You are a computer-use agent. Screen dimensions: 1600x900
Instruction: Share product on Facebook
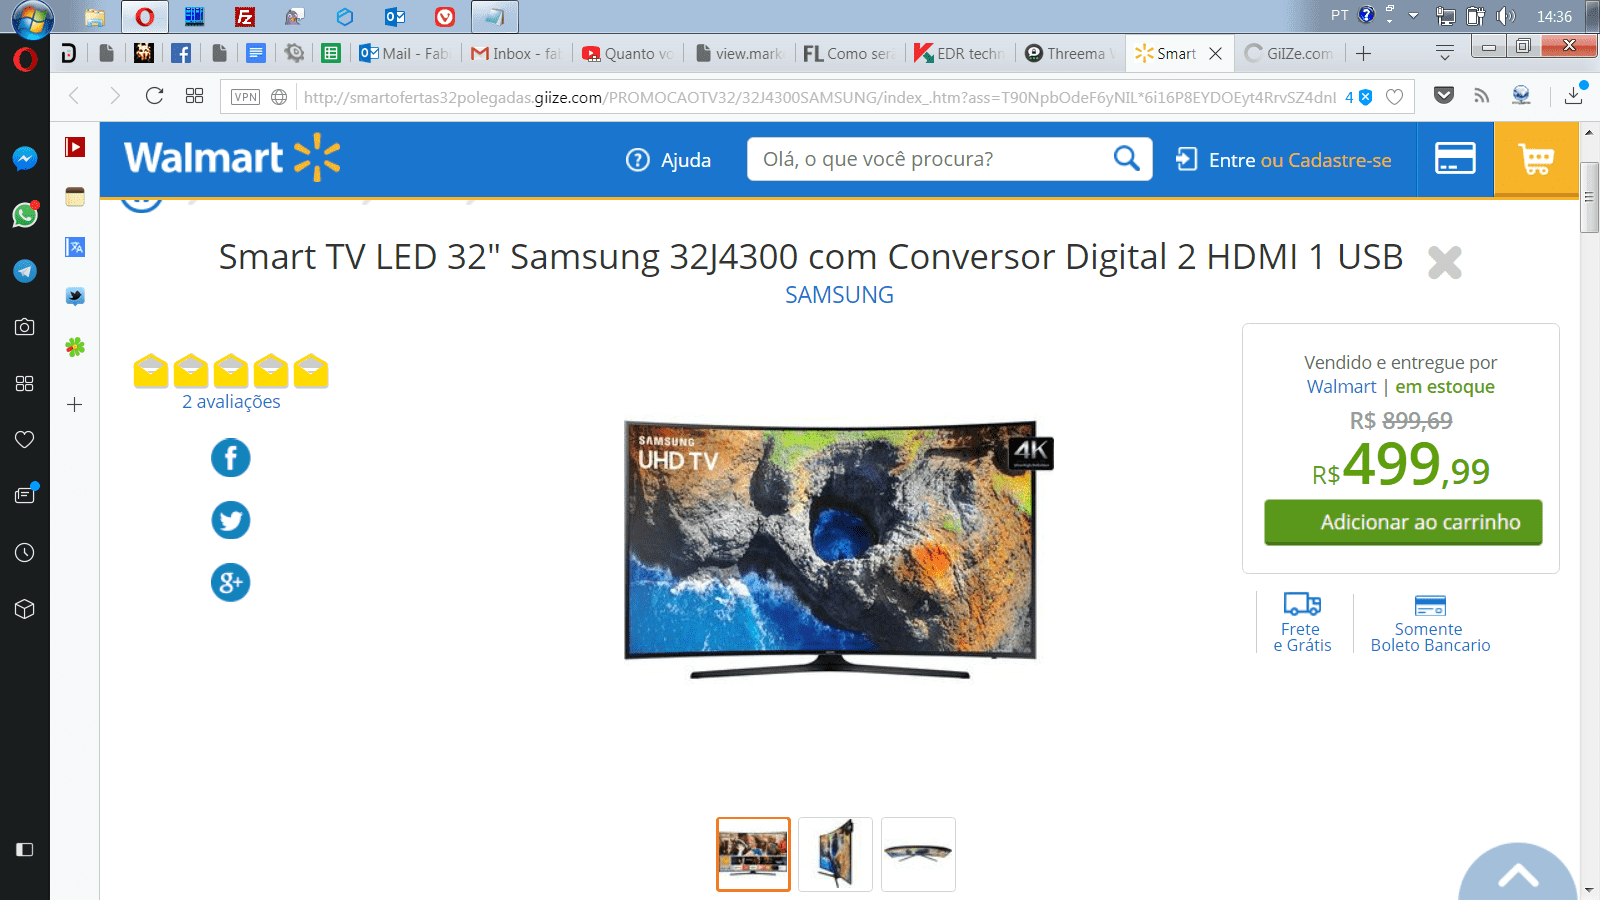[x=231, y=458]
